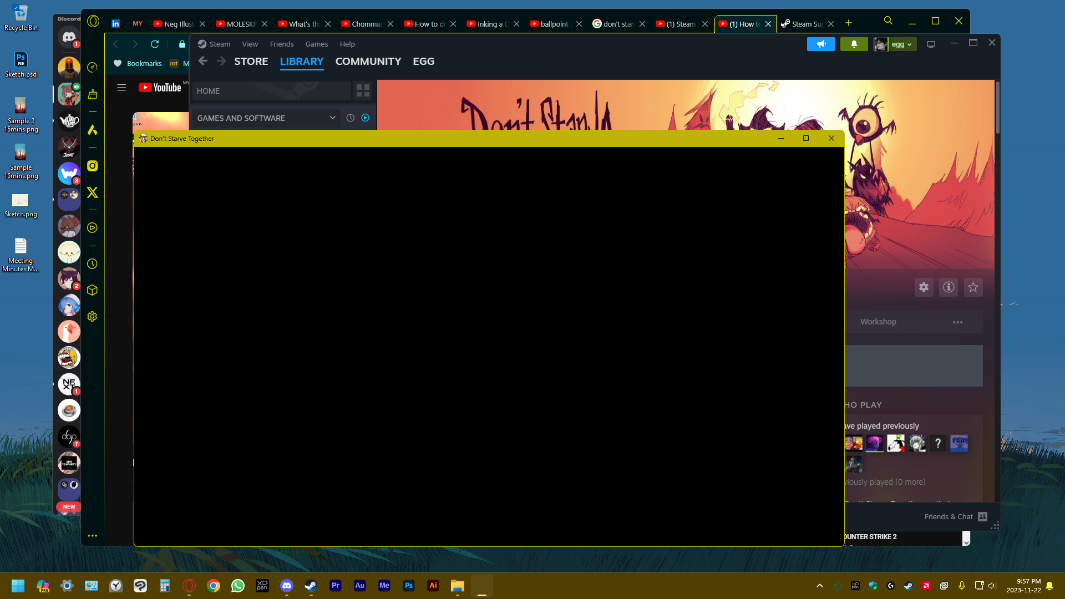Toggle recent activity sort clock icon

pyautogui.click(x=351, y=118)
